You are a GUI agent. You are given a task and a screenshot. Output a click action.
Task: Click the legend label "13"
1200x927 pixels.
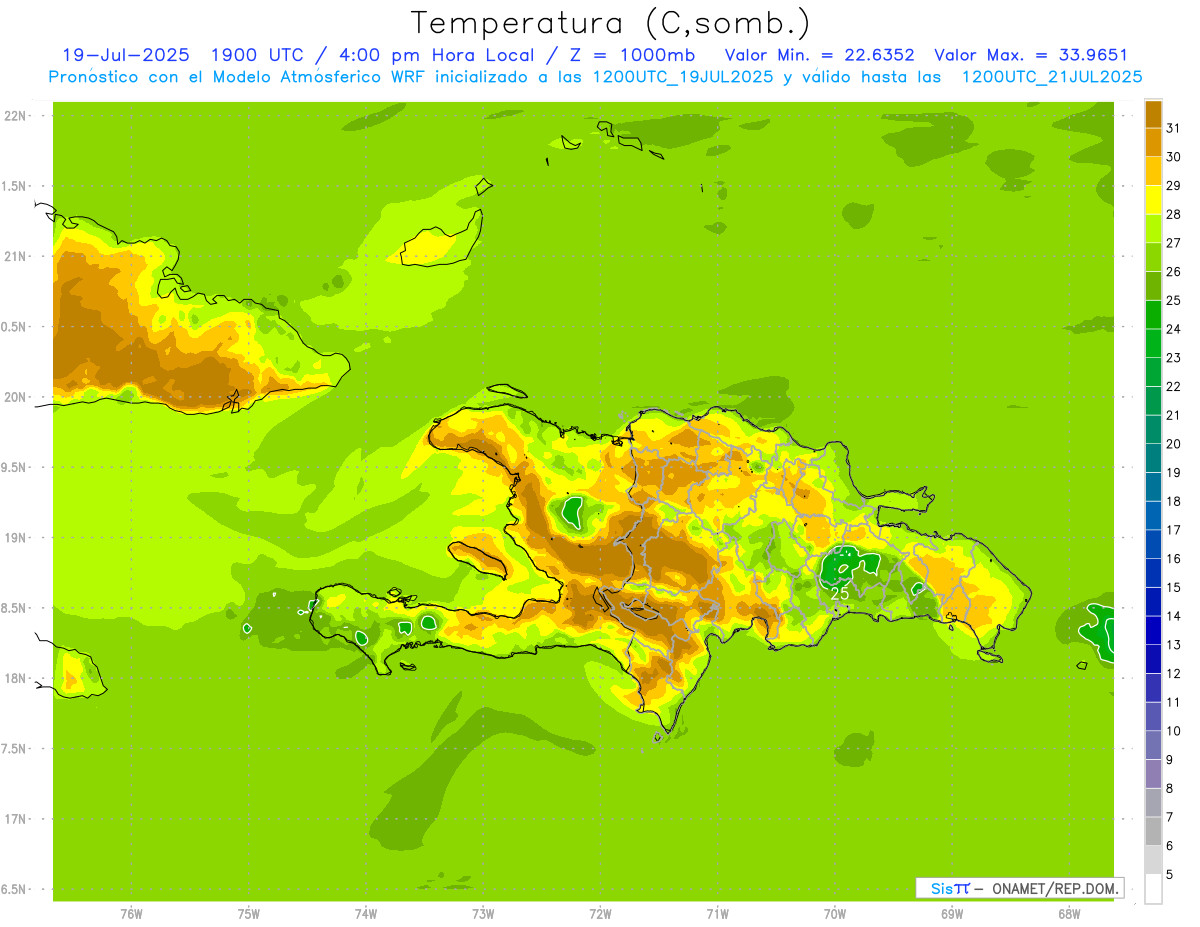(x=1174, y=645)
